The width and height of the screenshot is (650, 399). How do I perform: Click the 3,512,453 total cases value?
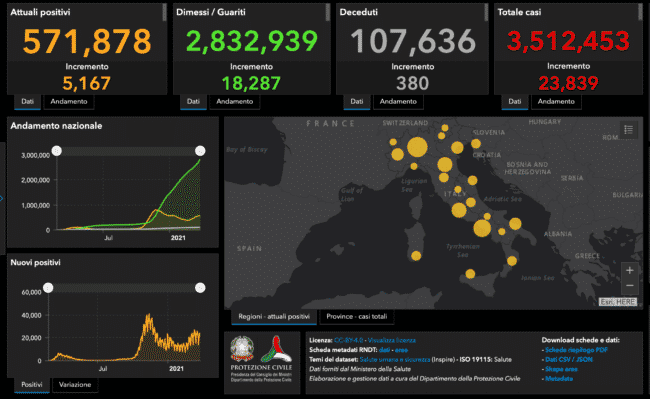point(568,41)
